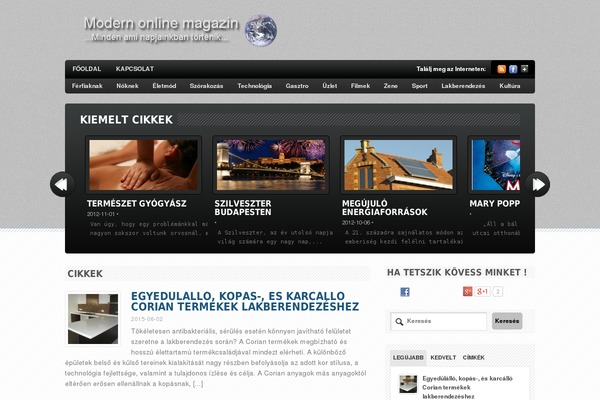
Task: Open the Mary Poppins poster thumbnail
Action: [x=496, y=165]
